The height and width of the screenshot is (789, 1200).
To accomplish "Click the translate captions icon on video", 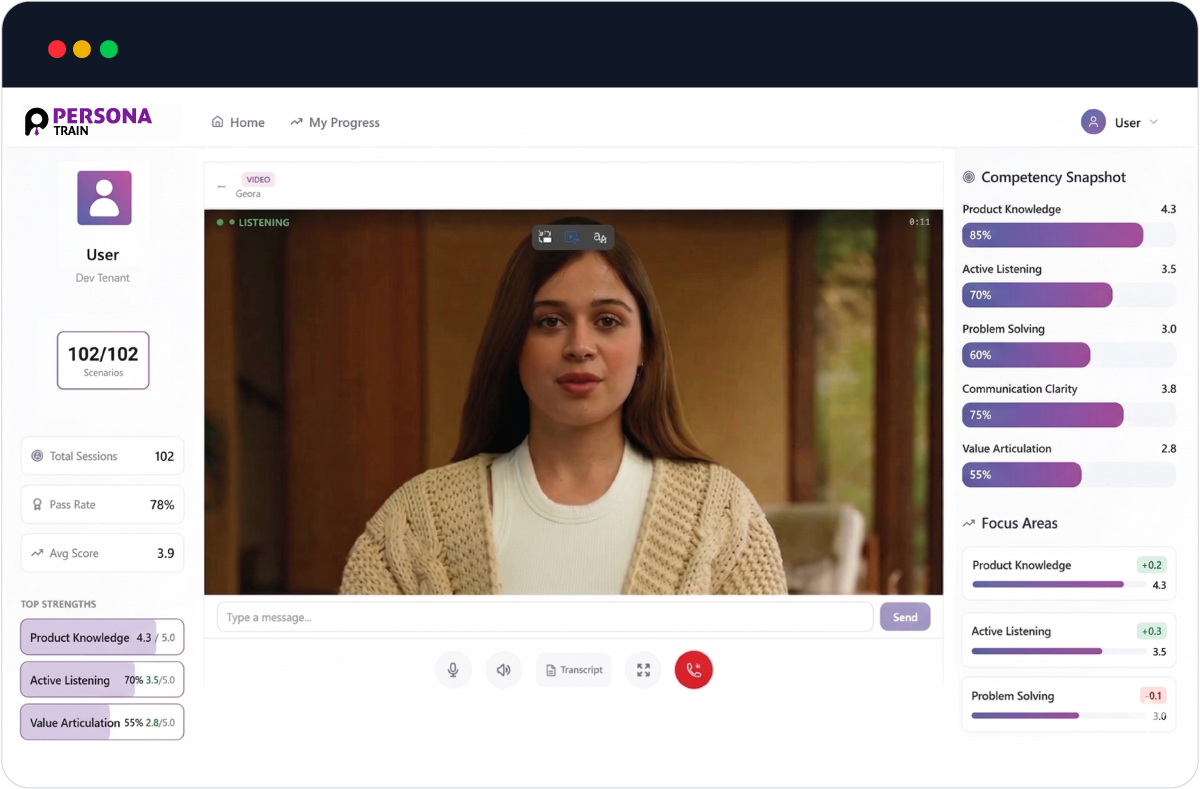I will [600, 237].
